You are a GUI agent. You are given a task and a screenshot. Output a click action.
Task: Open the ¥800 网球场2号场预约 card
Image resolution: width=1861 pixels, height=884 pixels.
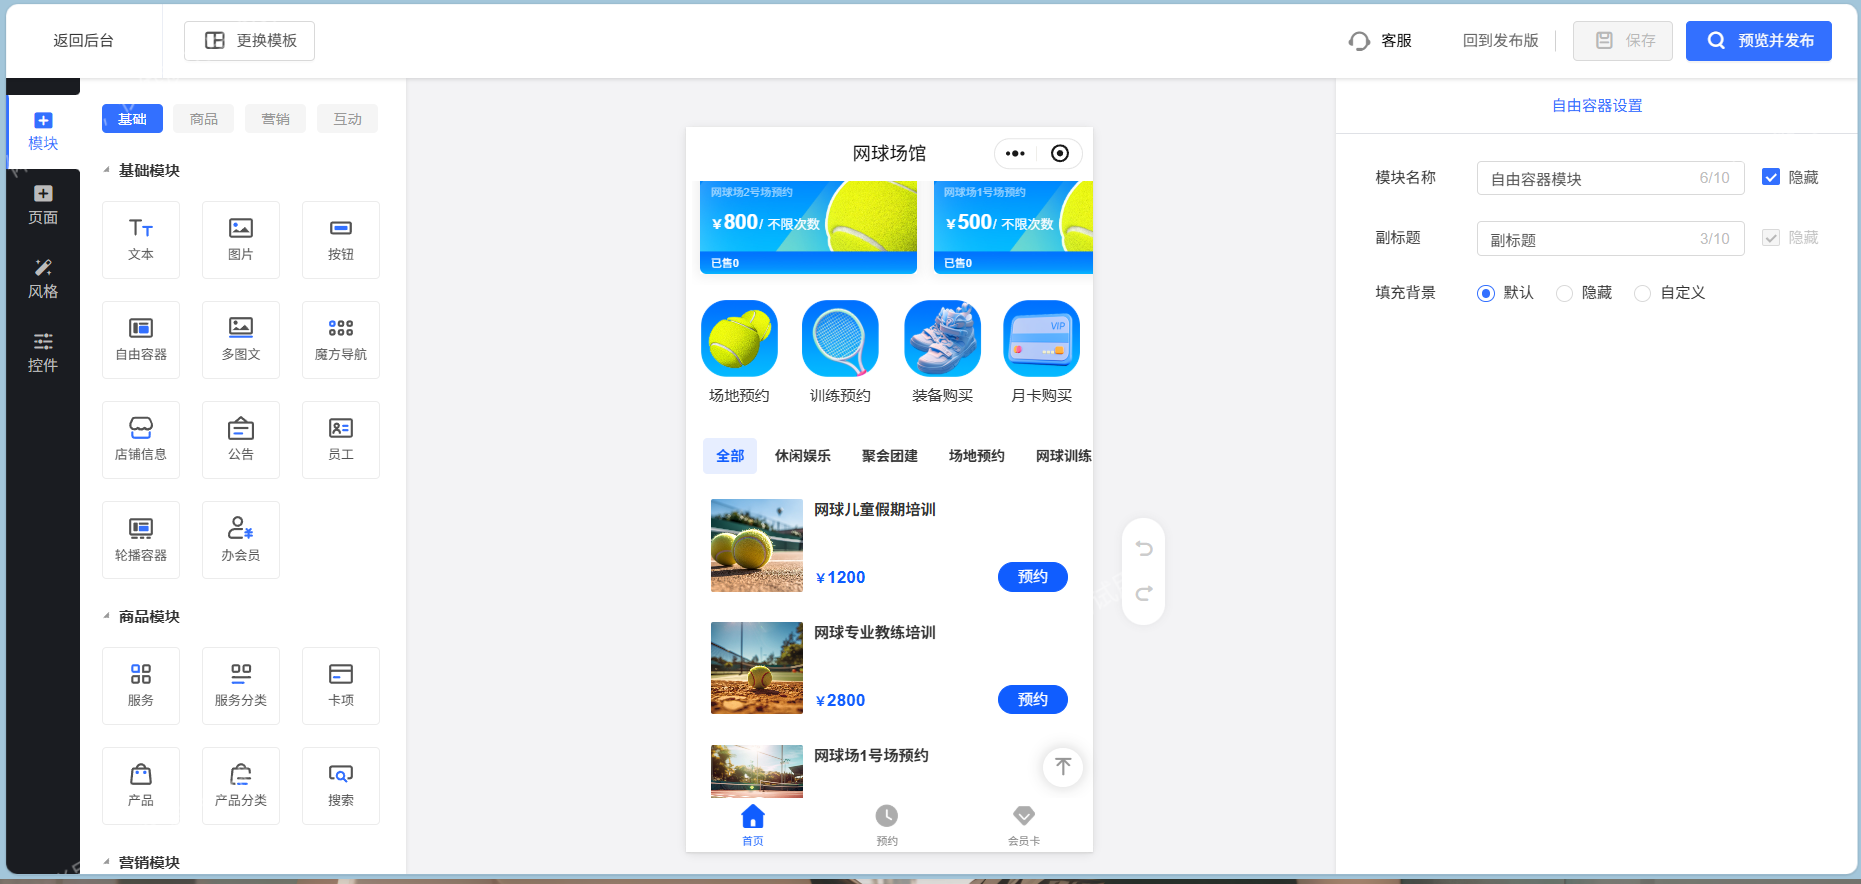pyautogui.click(x=808, y=227)
